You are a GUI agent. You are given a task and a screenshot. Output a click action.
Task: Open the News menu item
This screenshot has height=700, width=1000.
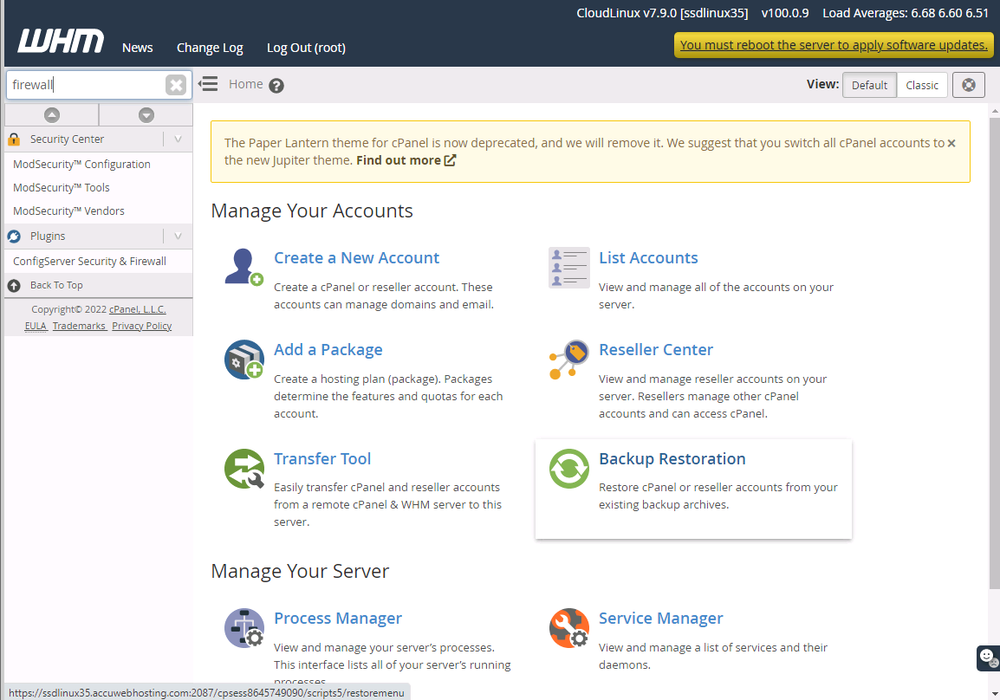pos(137,48)
